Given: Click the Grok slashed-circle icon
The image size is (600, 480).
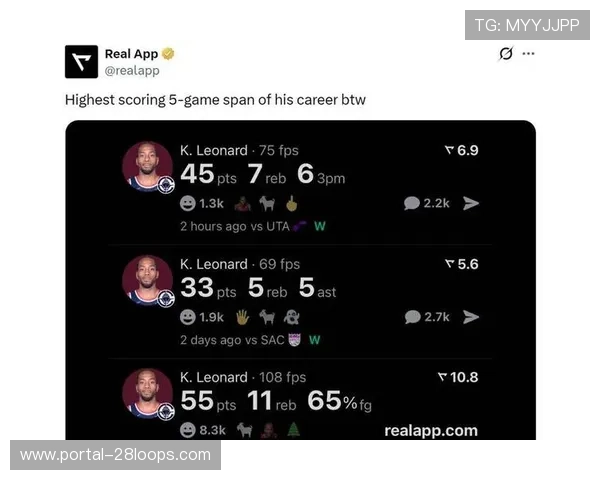Looking at the screenshot, I should tap(506, 54).
